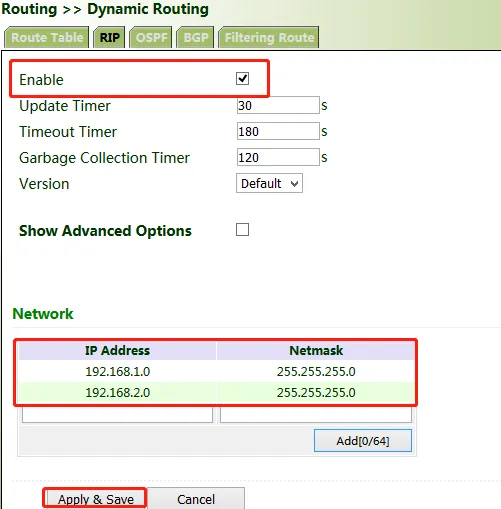
Task: Click netmask of the 192.168.2.0 row
Action: pyautogui.click(x=316, y=392)
